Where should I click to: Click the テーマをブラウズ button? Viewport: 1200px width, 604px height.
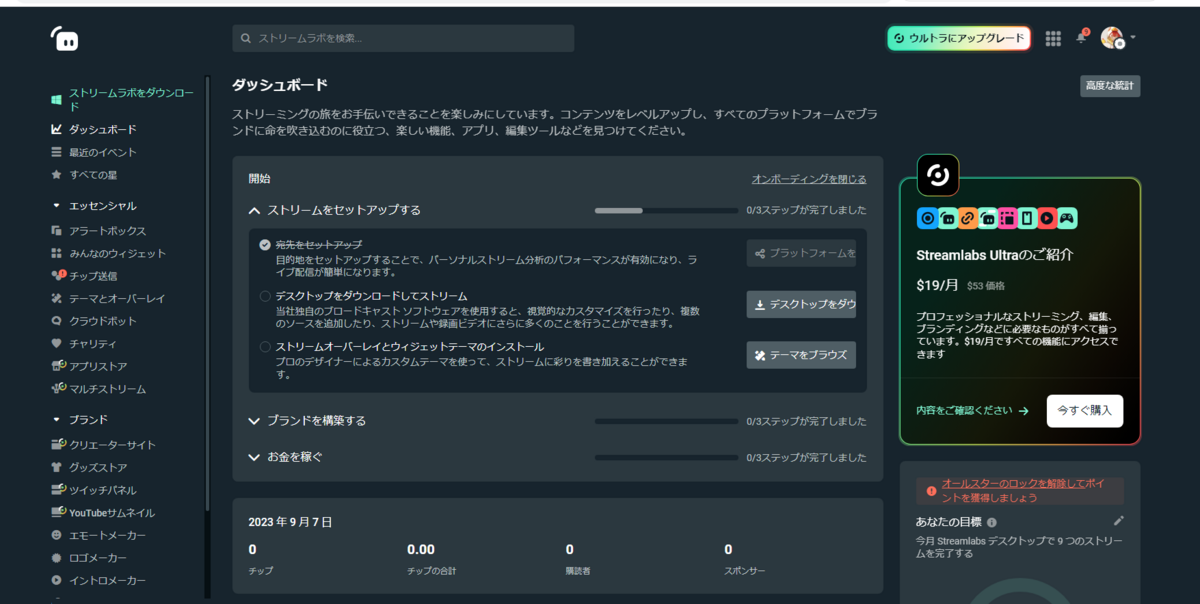(x=801, y=355)
